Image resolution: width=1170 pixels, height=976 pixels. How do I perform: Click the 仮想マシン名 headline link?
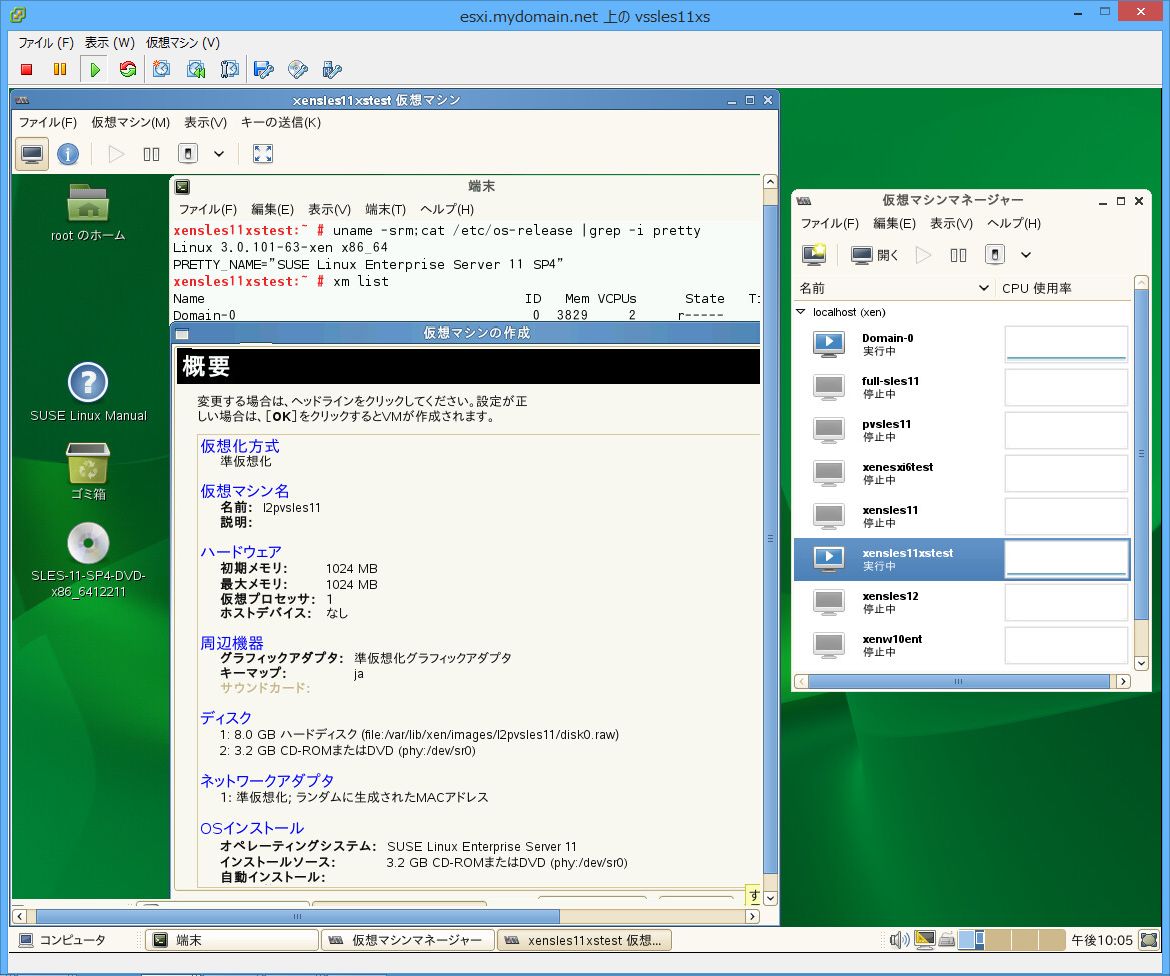pos(245,491)
